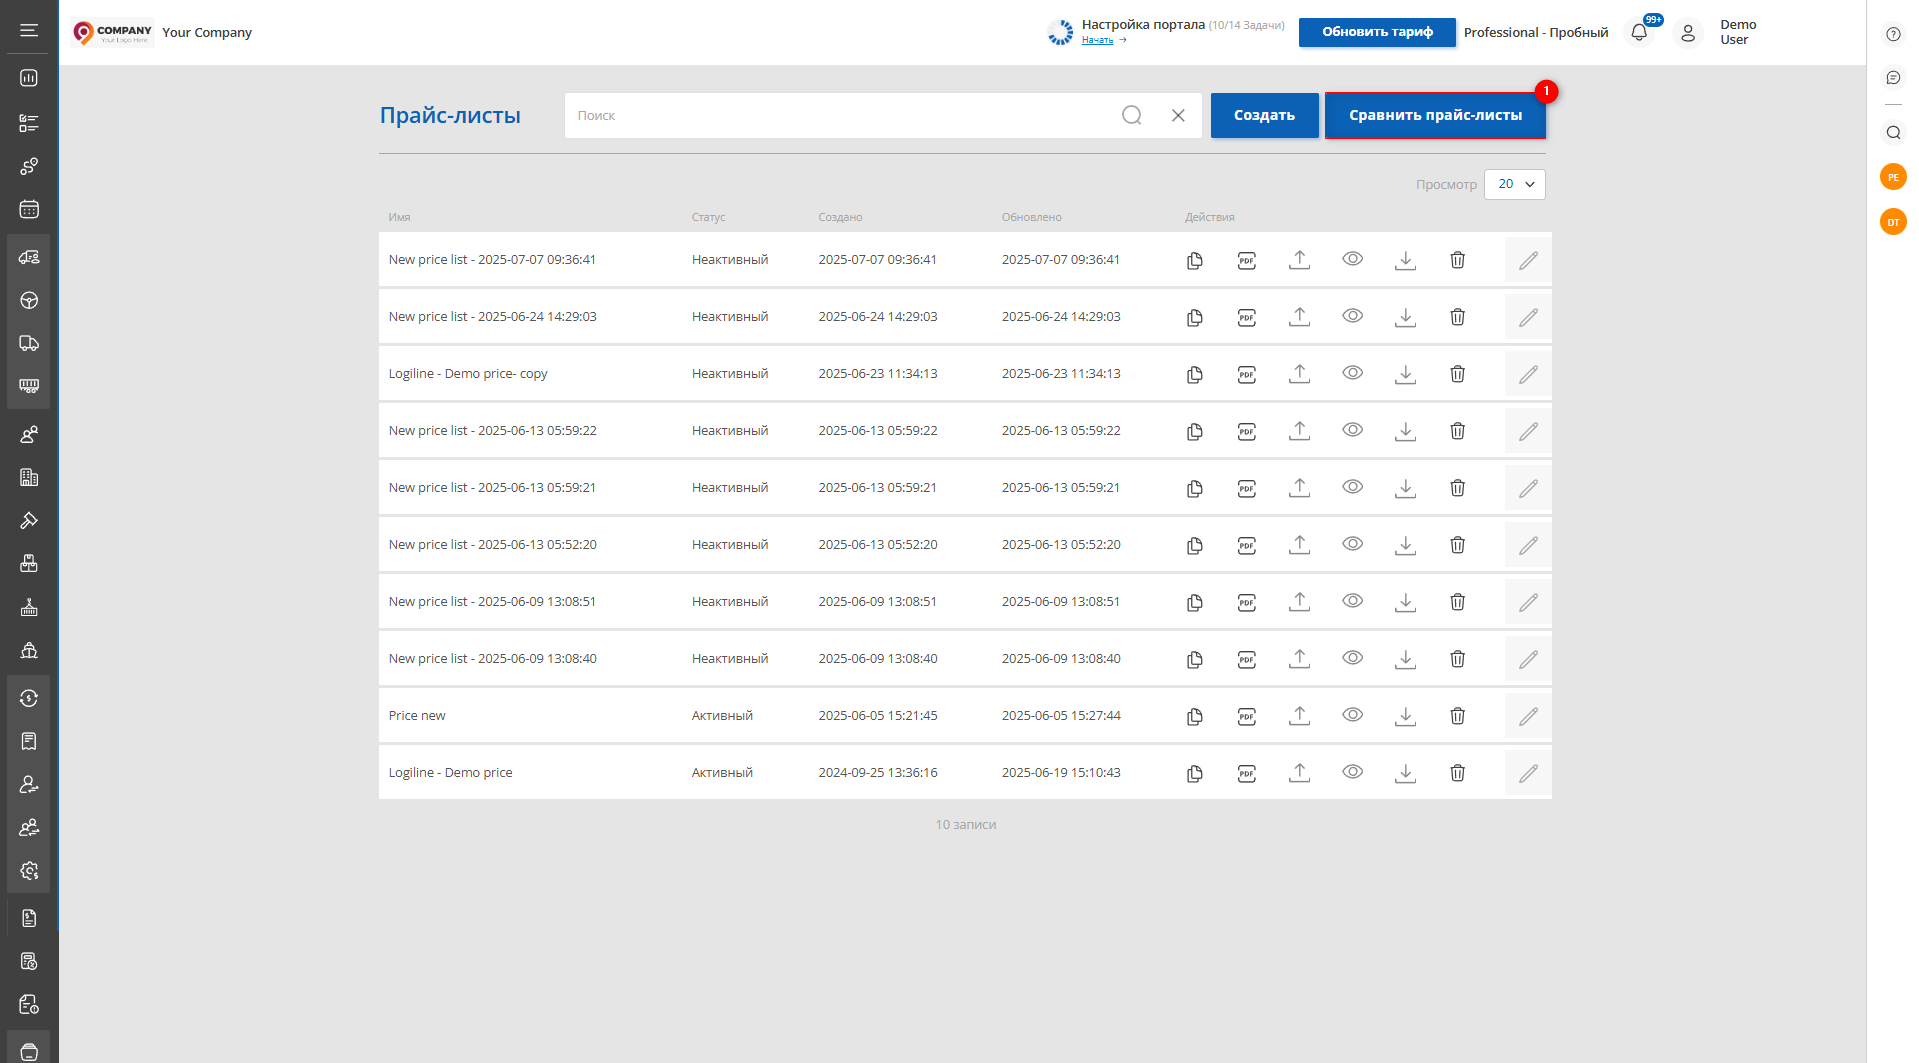Screen dimensions: 1919x1063
Task: Download New price list 2025-06-13 05:52:20
Action: pos(1405,545)
